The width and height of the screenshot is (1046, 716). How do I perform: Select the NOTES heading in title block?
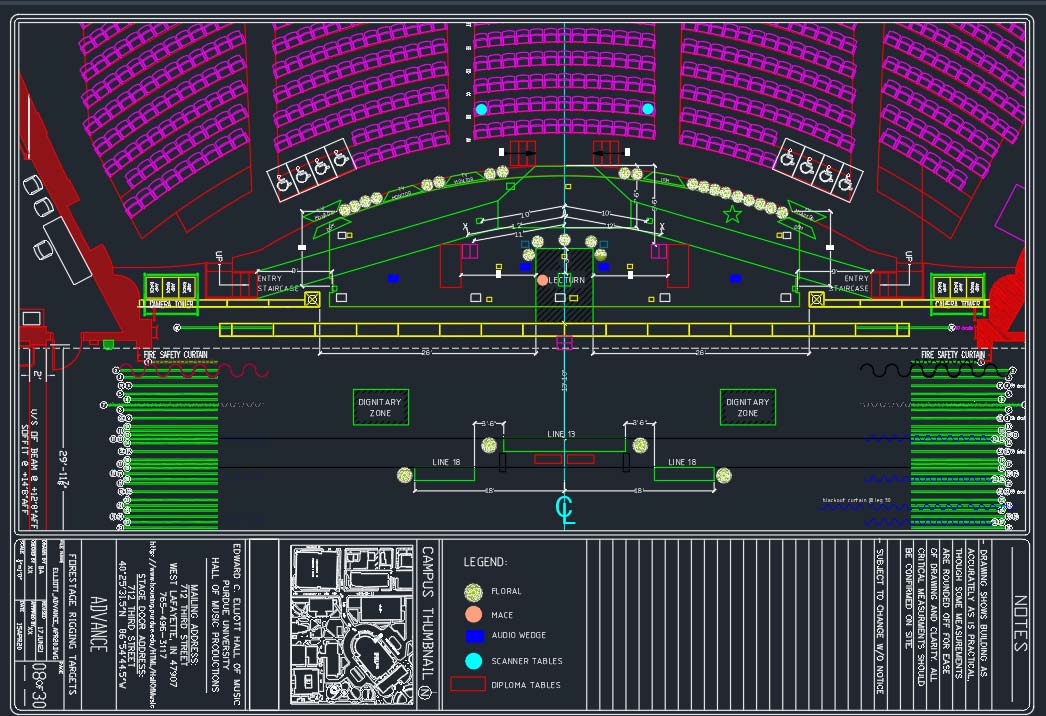pos(1019,625)
